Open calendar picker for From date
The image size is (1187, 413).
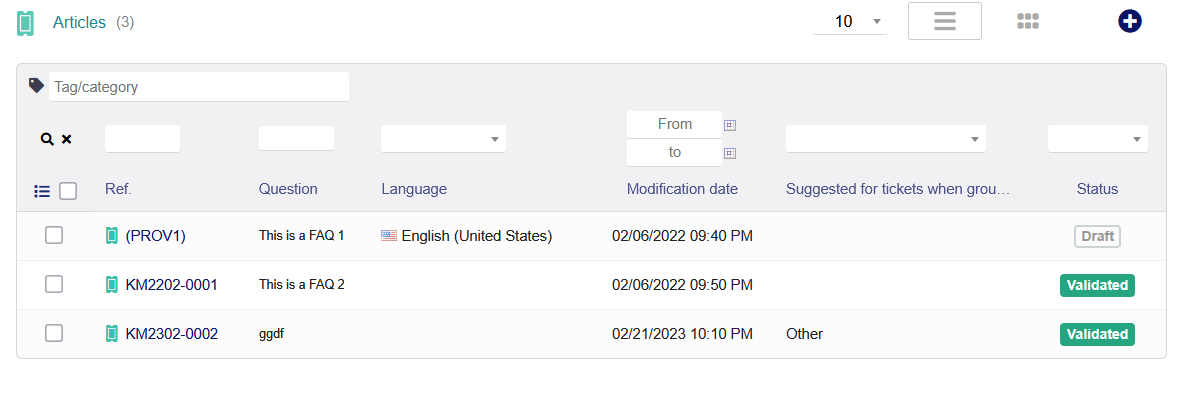[x=730, y=125]
